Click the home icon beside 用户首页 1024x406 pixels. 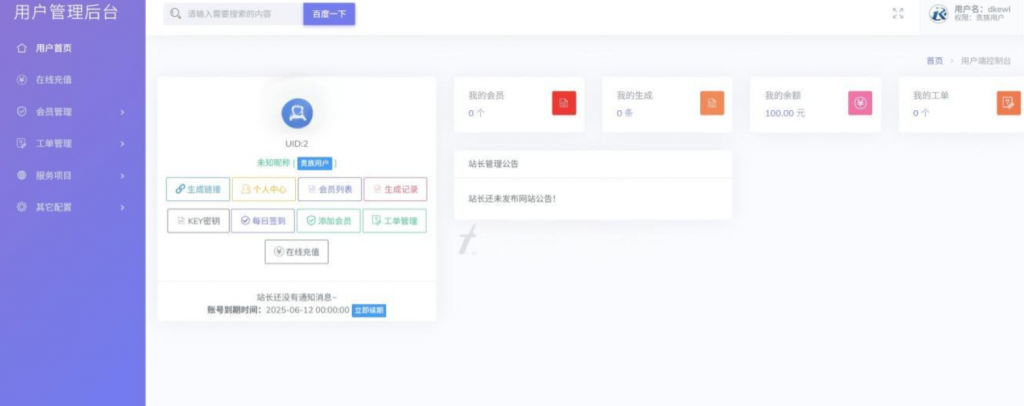coord(22,48)
